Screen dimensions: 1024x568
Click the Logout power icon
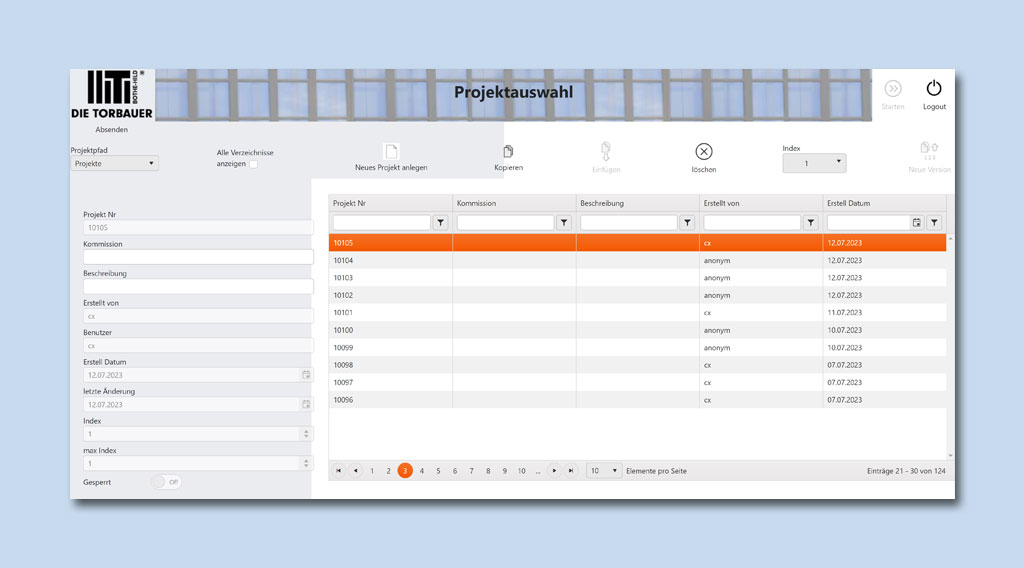click(934, 89)
